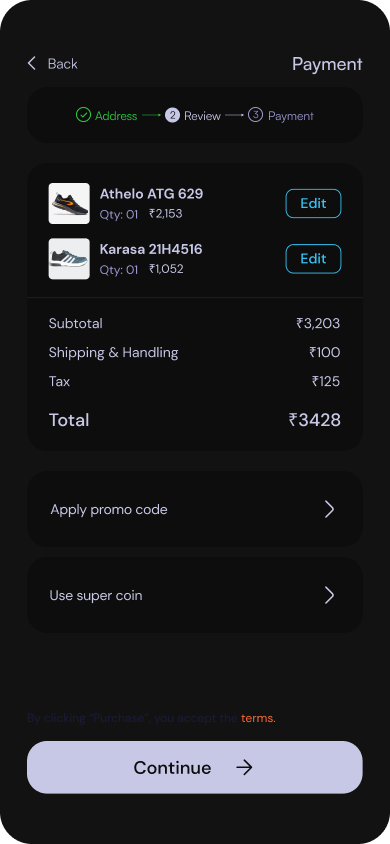Click the green Address checkmark icon

click(83, 115)
